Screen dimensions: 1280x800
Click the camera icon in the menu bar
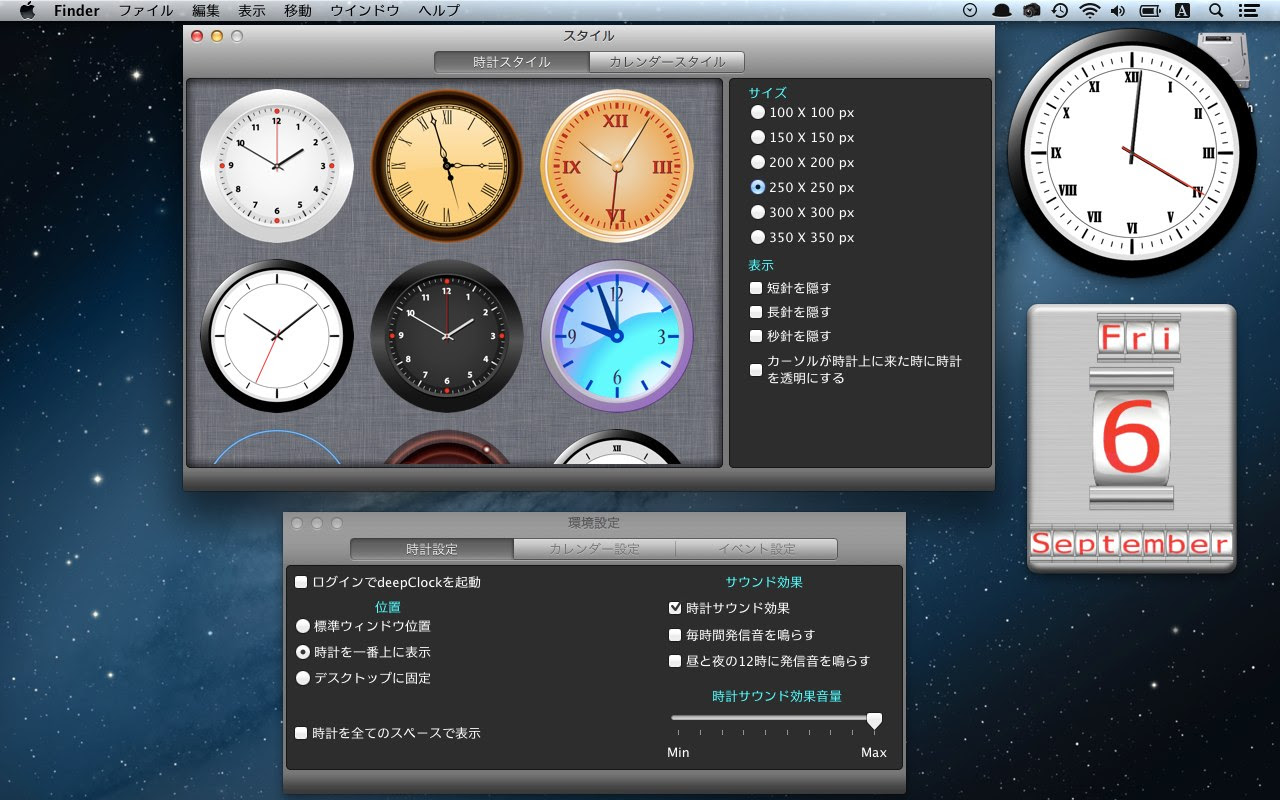[1032, 11]
